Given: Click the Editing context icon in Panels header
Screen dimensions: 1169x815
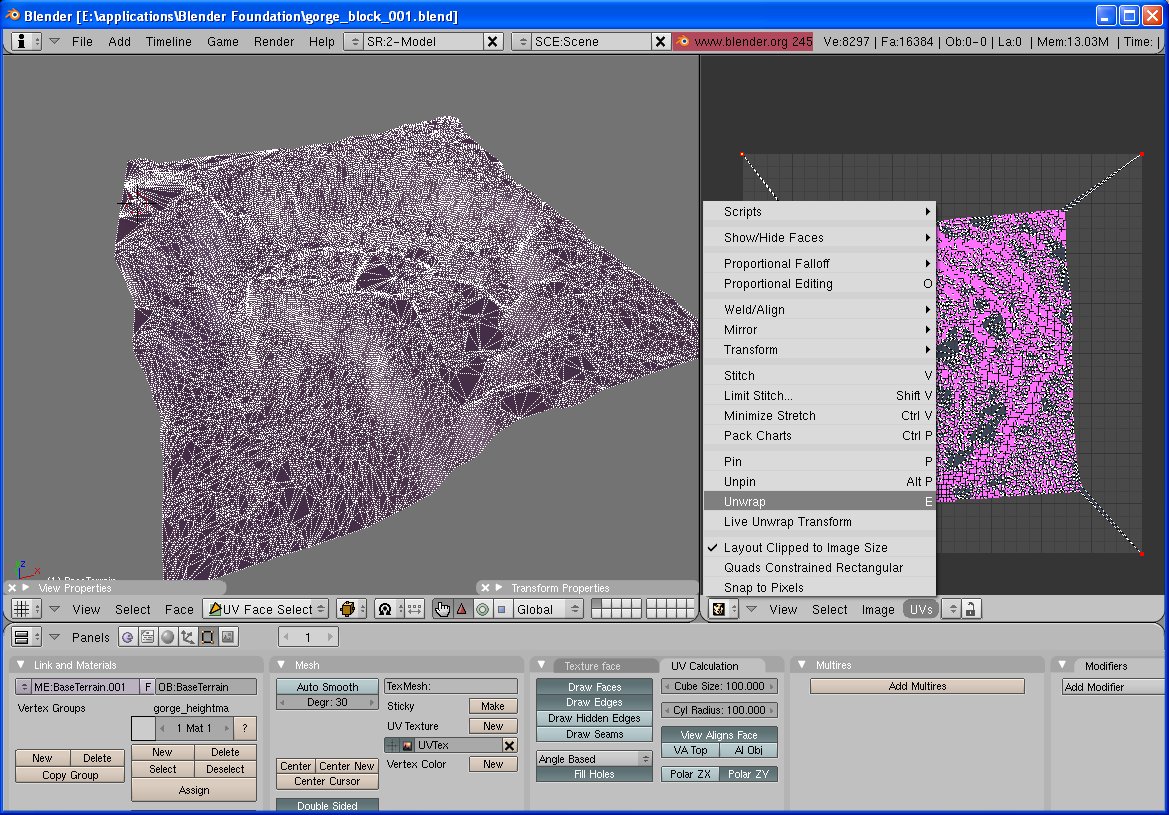Looking at the screenshot, I should (x=208, y=637).
